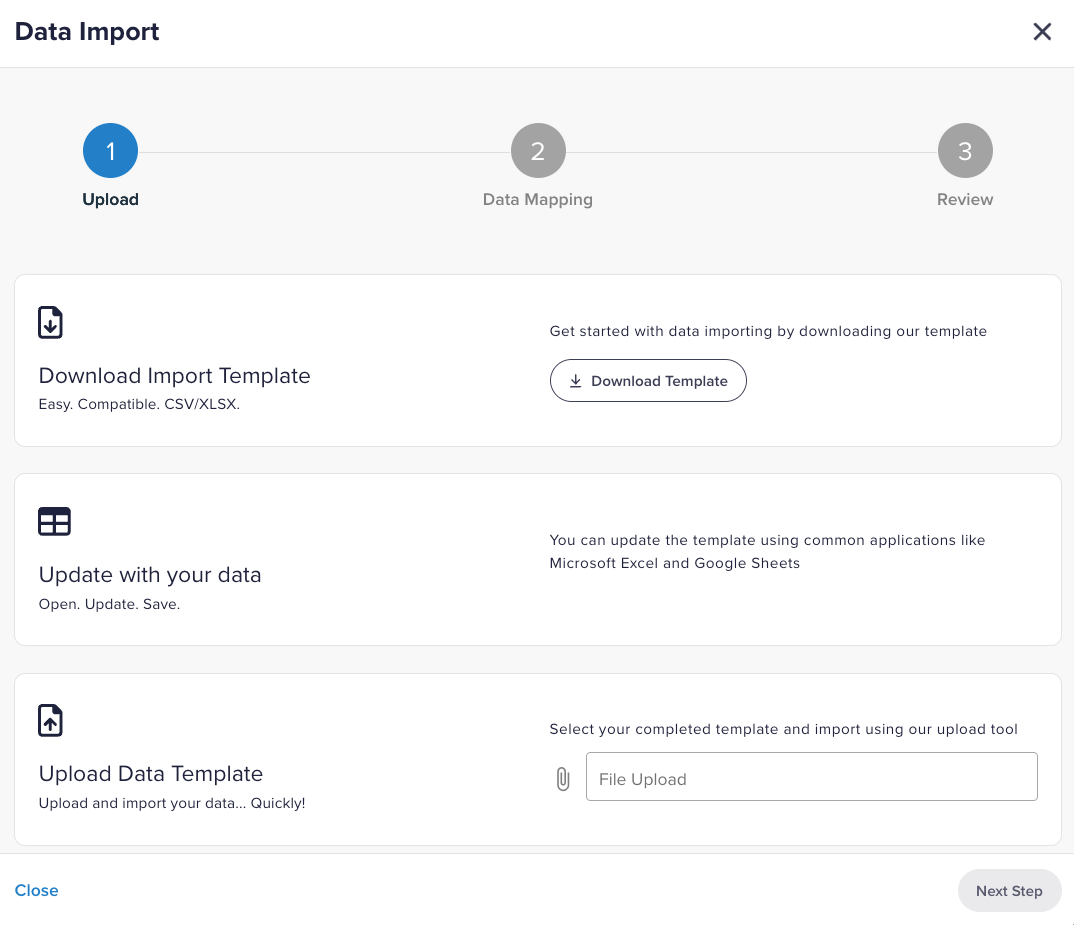
Task: Click the Next Step button
Action: click(1009, 890)
